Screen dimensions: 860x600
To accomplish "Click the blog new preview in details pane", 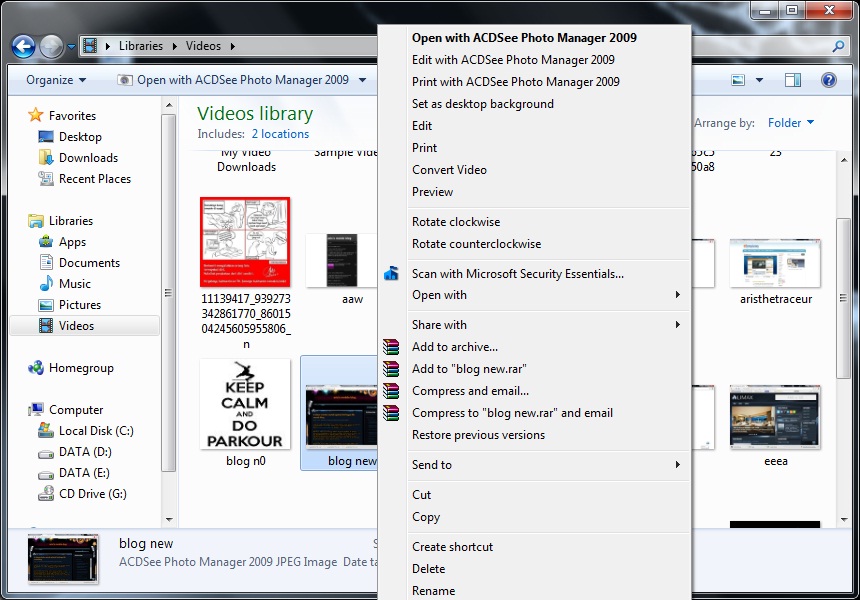I will tap(63, 559).
